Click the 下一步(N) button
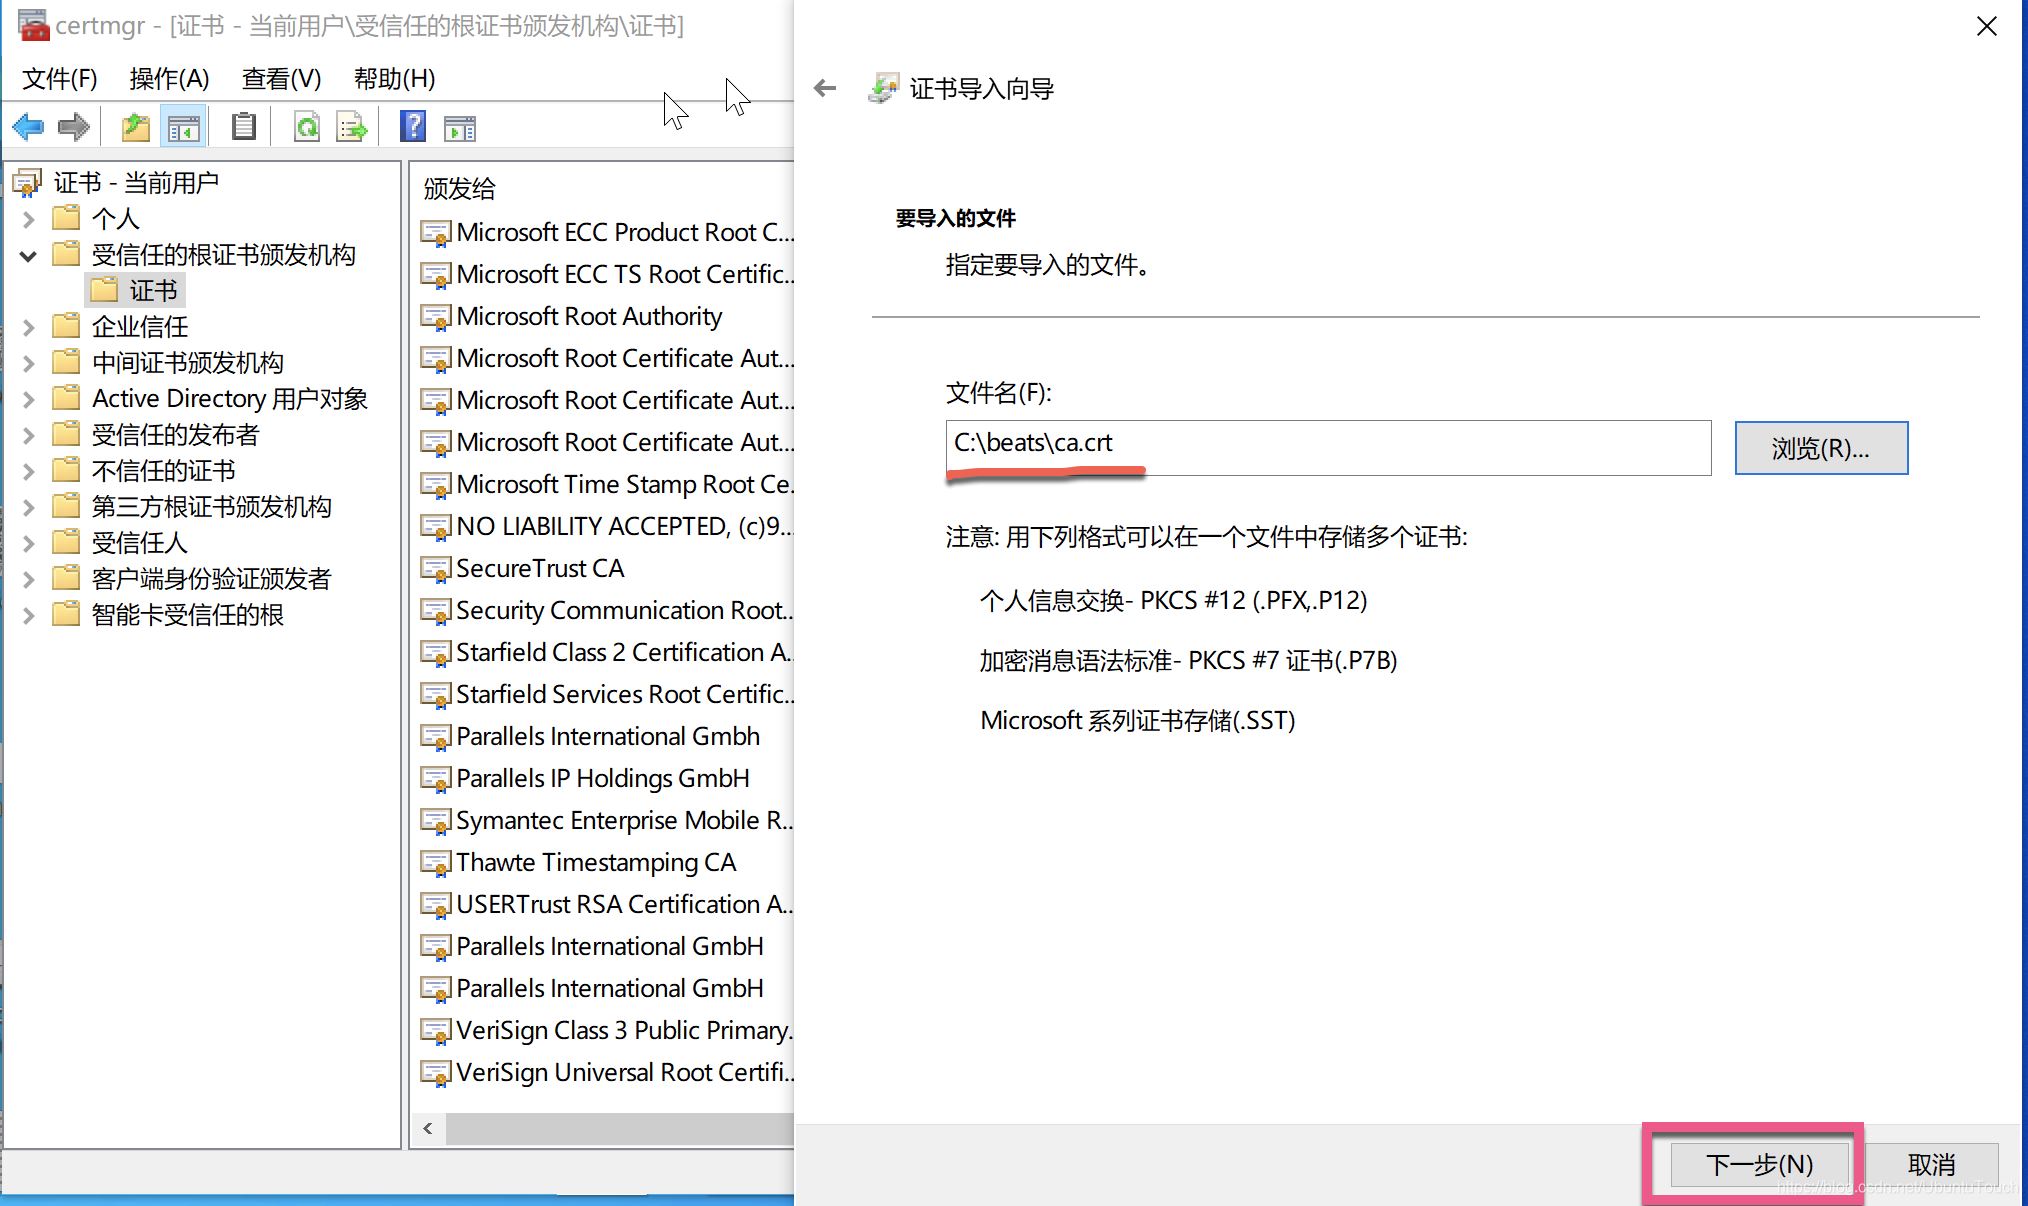 1758,1164
